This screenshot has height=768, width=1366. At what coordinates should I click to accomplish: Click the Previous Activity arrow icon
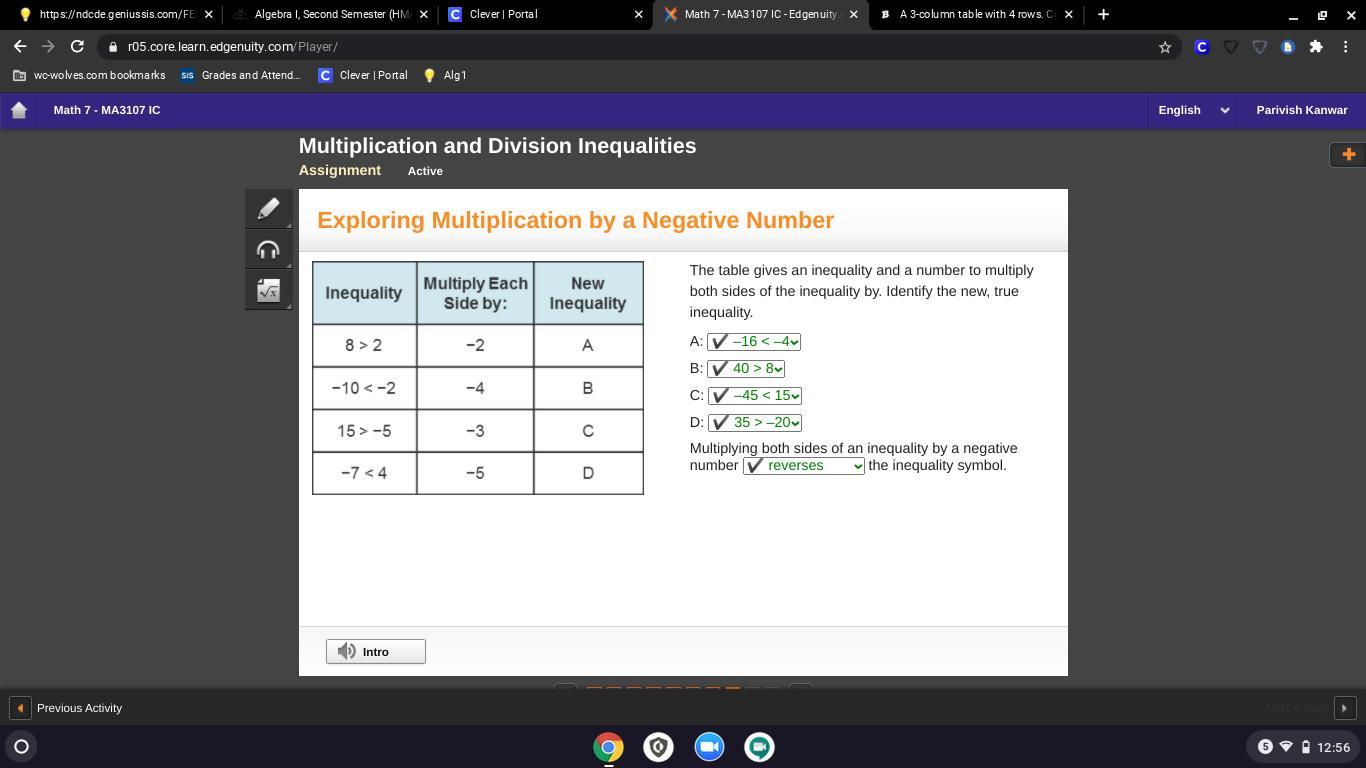pos(20,708)
